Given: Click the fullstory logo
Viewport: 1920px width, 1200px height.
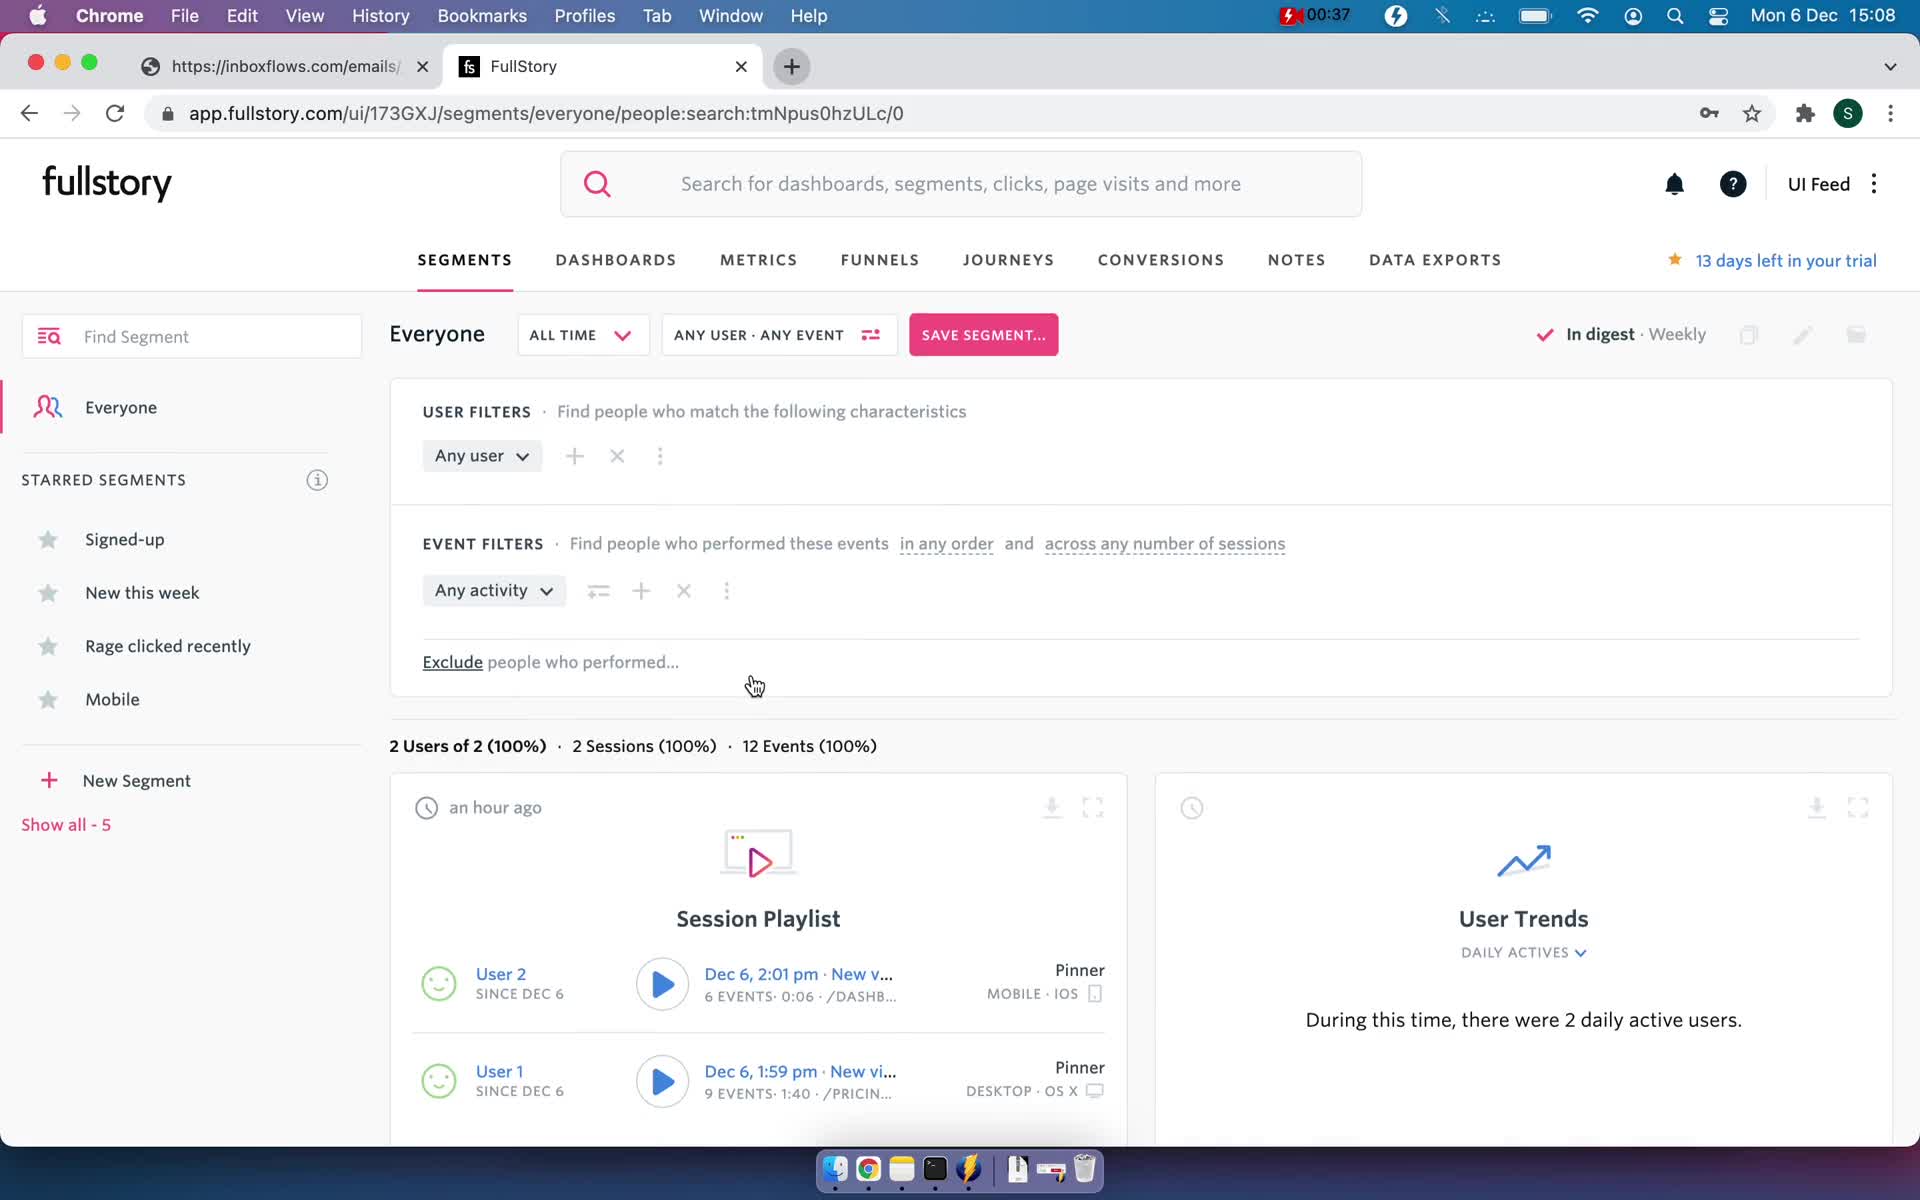Looking at the screenshot, I should click(107, 183).
